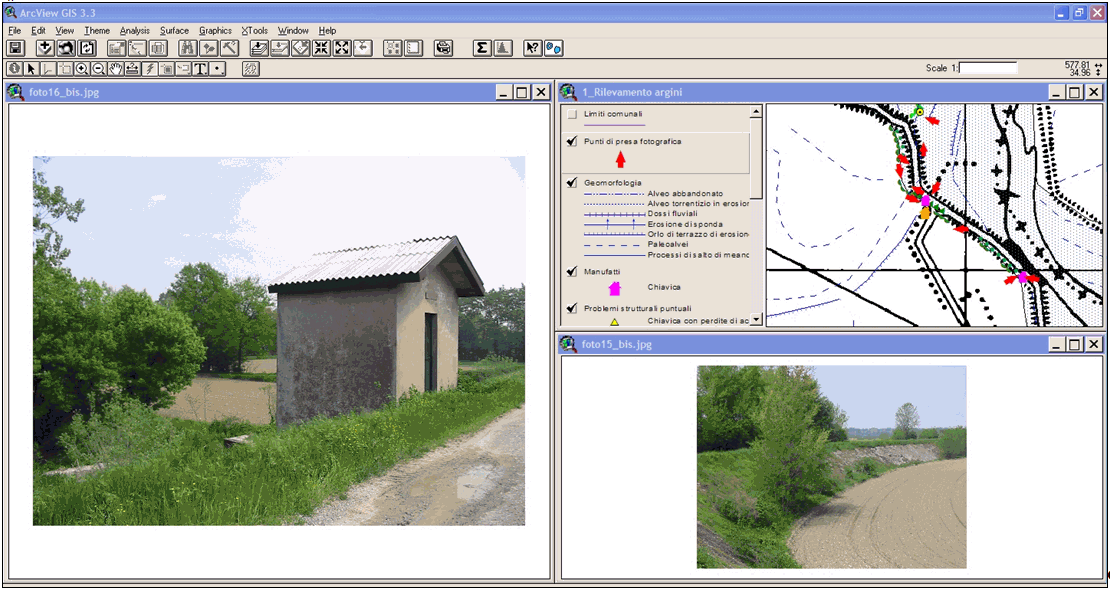Click the hammer Query Builder icon
1110x590 pixels.
229,48
